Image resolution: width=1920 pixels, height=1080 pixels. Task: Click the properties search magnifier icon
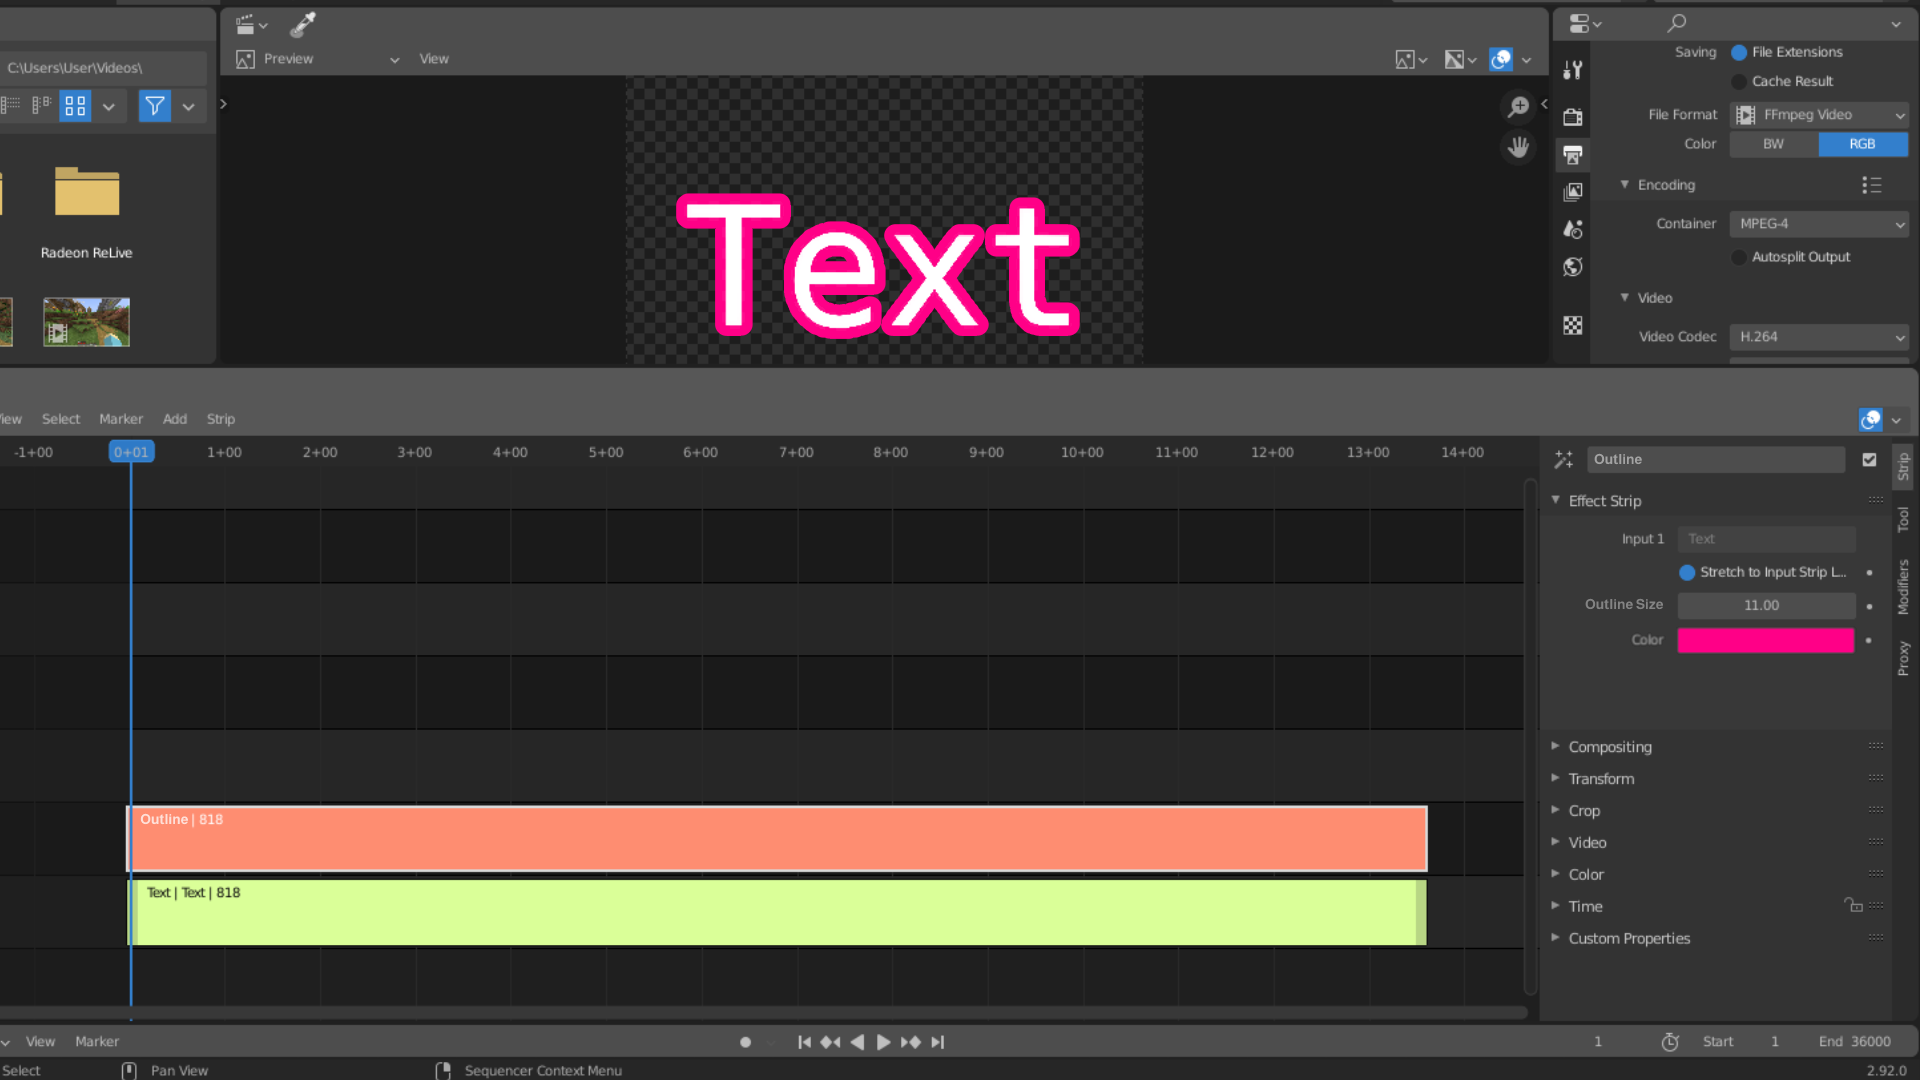coord(1677,23)
